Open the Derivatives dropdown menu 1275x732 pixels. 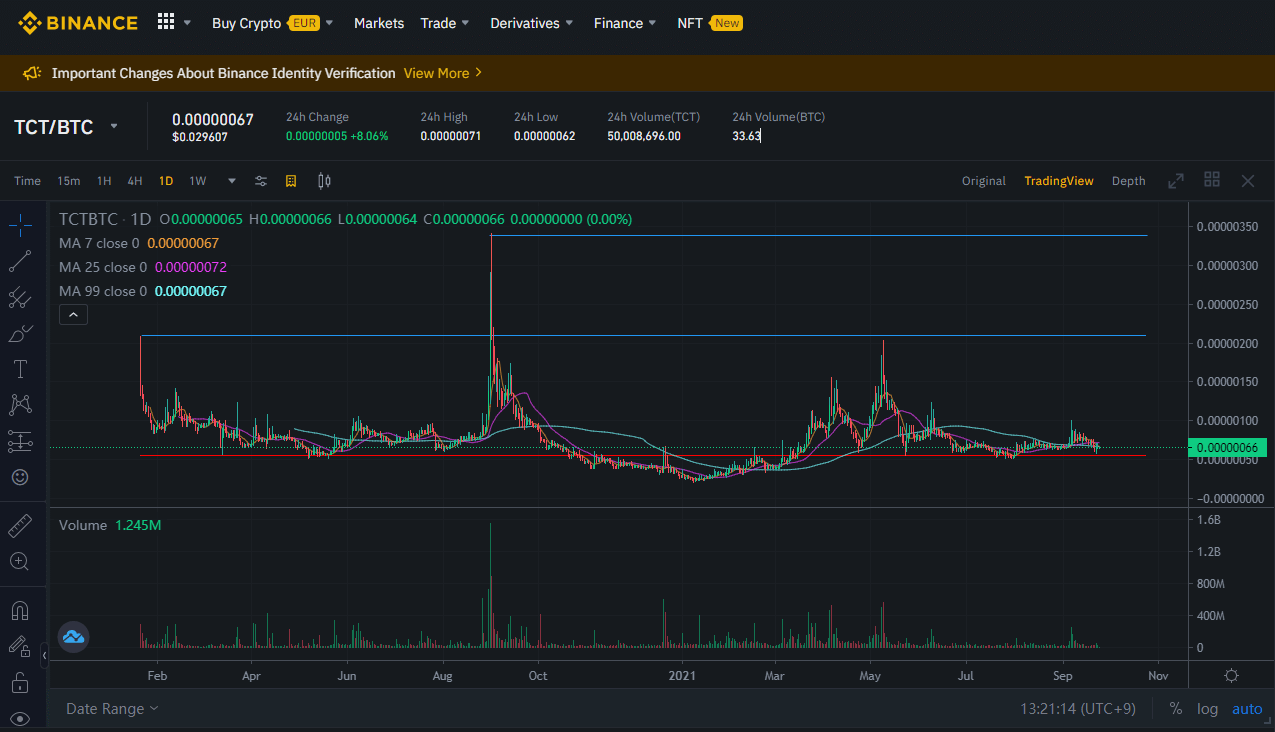point(532,23)
